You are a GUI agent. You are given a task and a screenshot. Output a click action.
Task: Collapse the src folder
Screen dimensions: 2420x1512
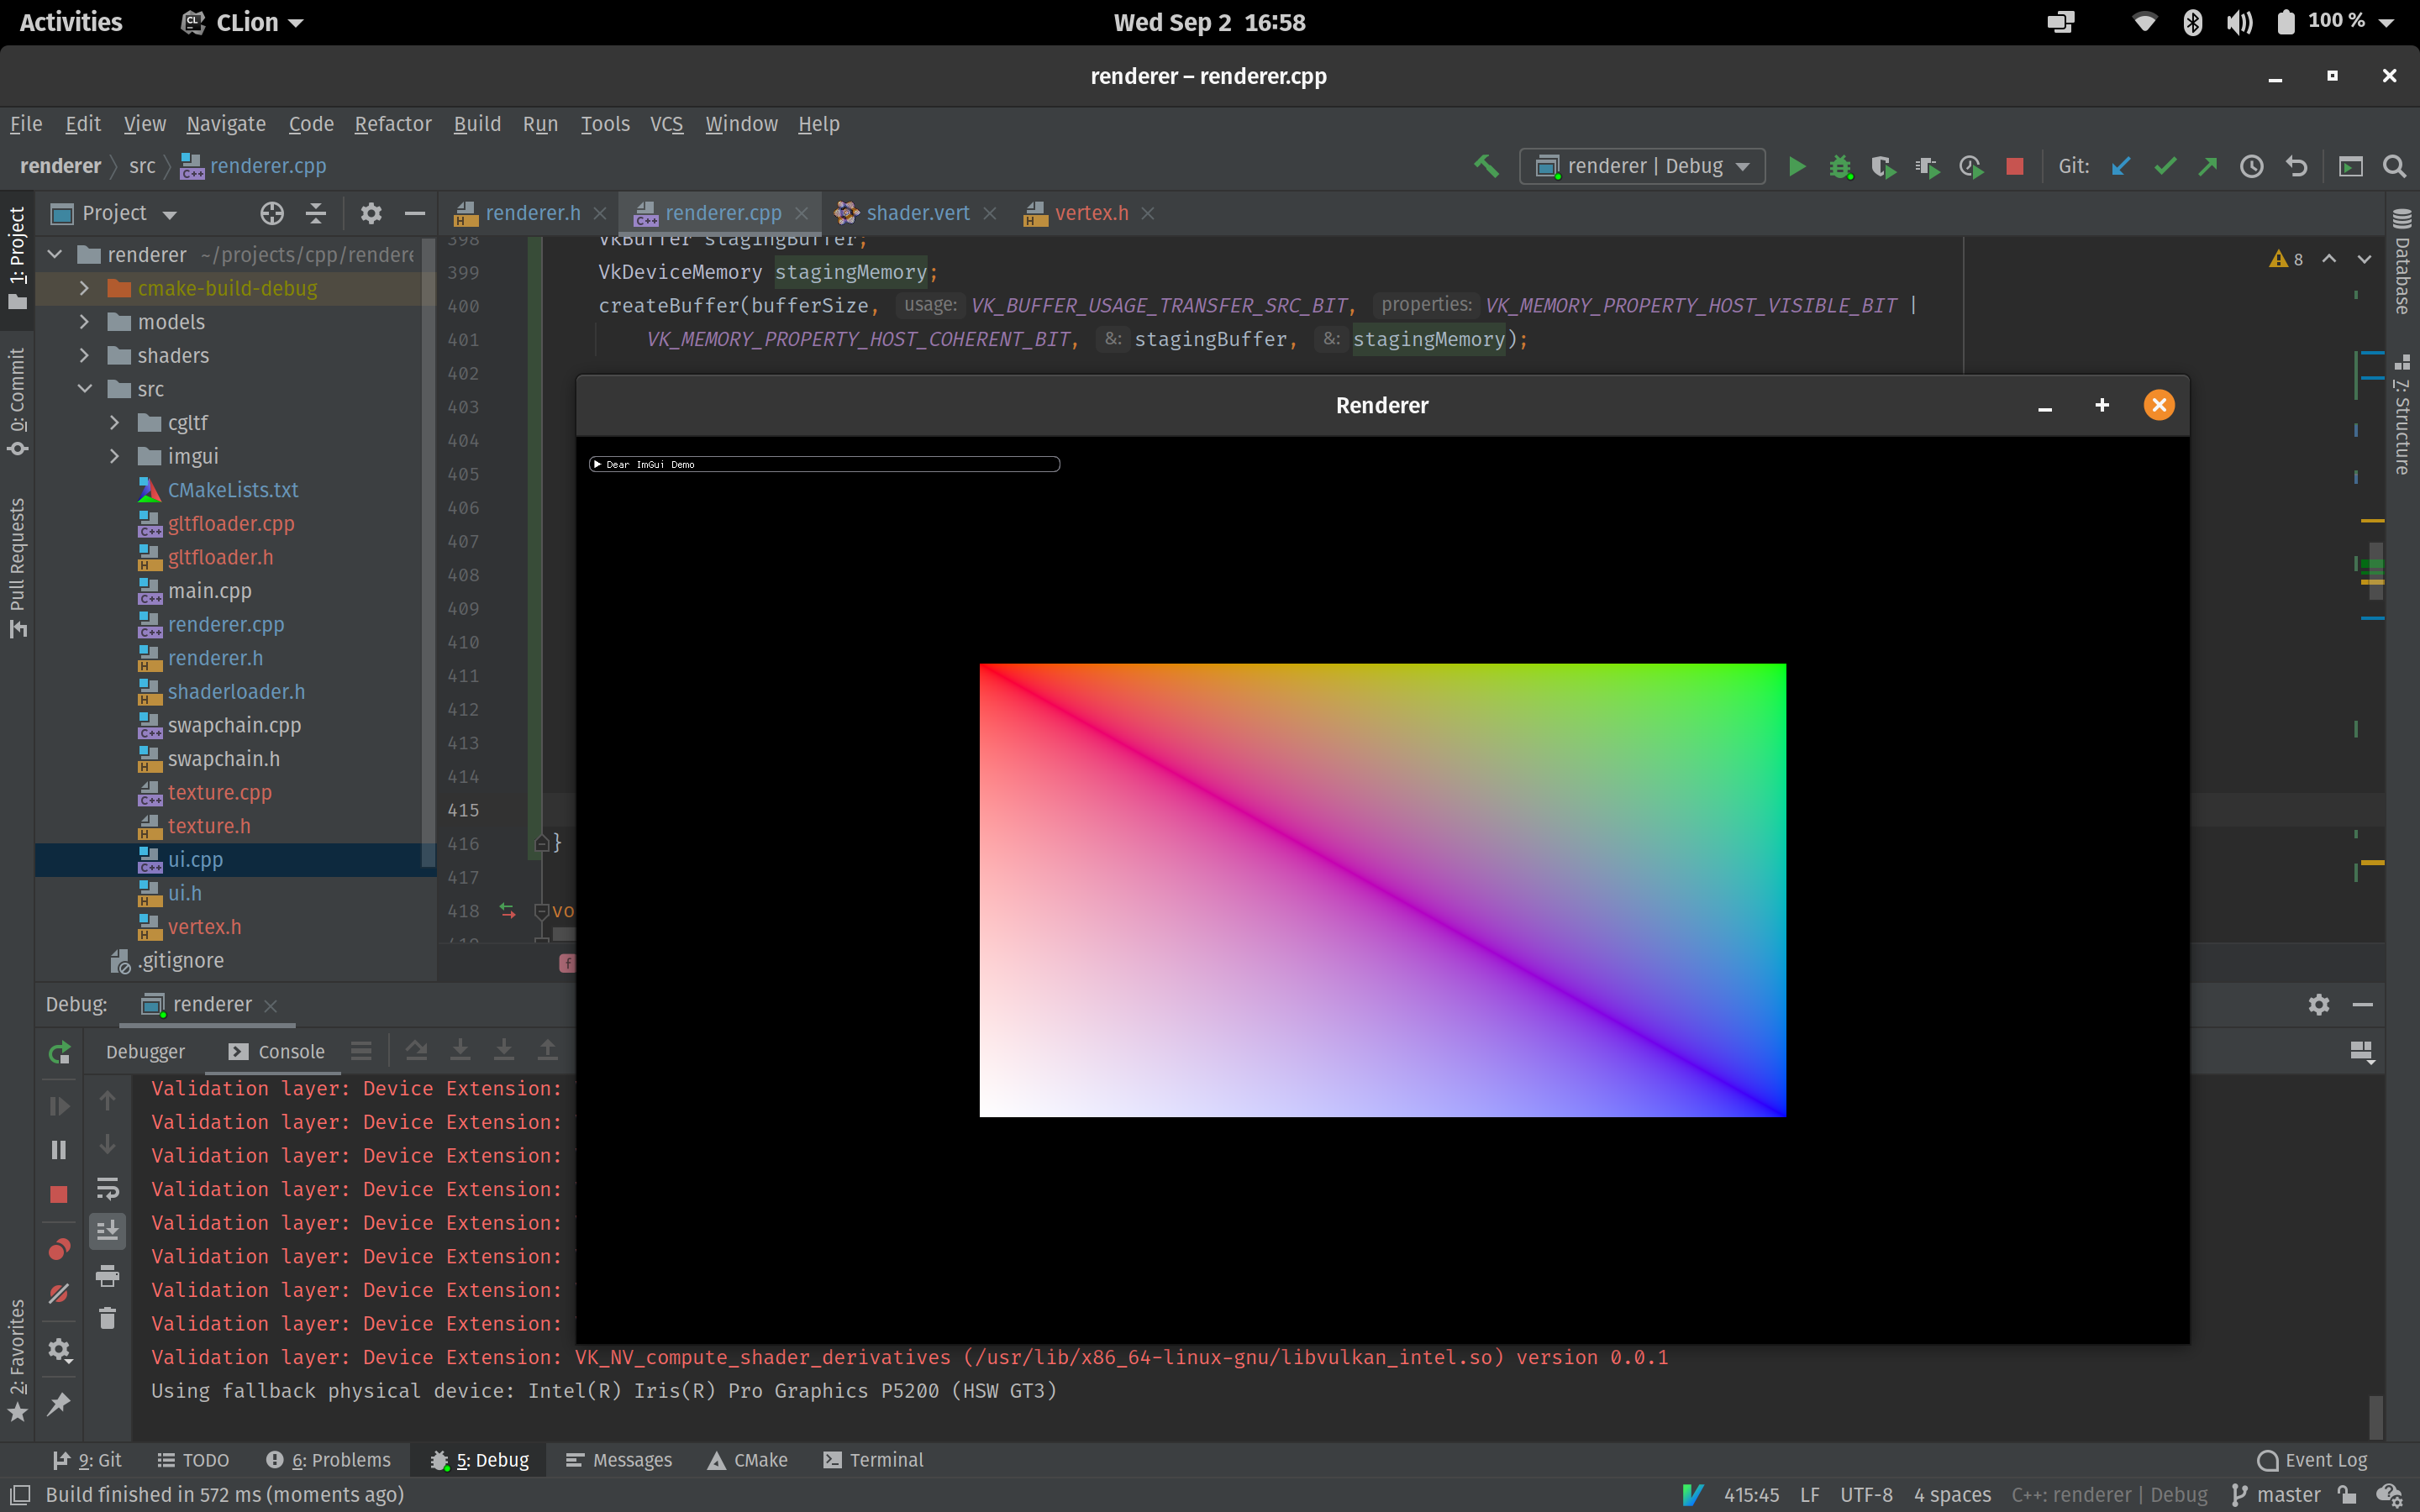pyautogui.click(x=84, y=389)
